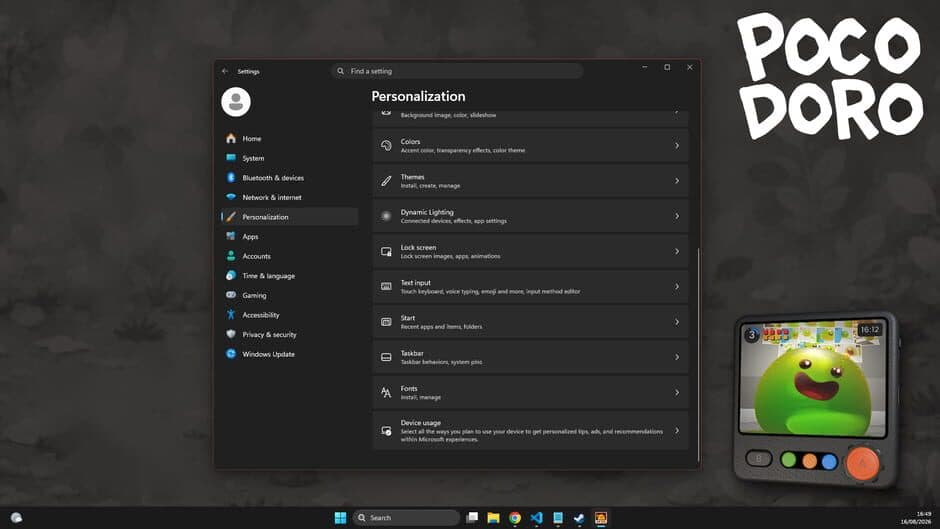Click the Pocodoro app icon on taskbar

point(601,518)
